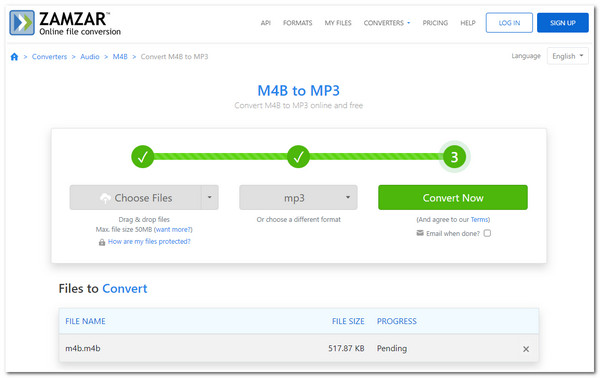Open the Pricing page
This screenshot has width=600, height=378.
point(435,23)
